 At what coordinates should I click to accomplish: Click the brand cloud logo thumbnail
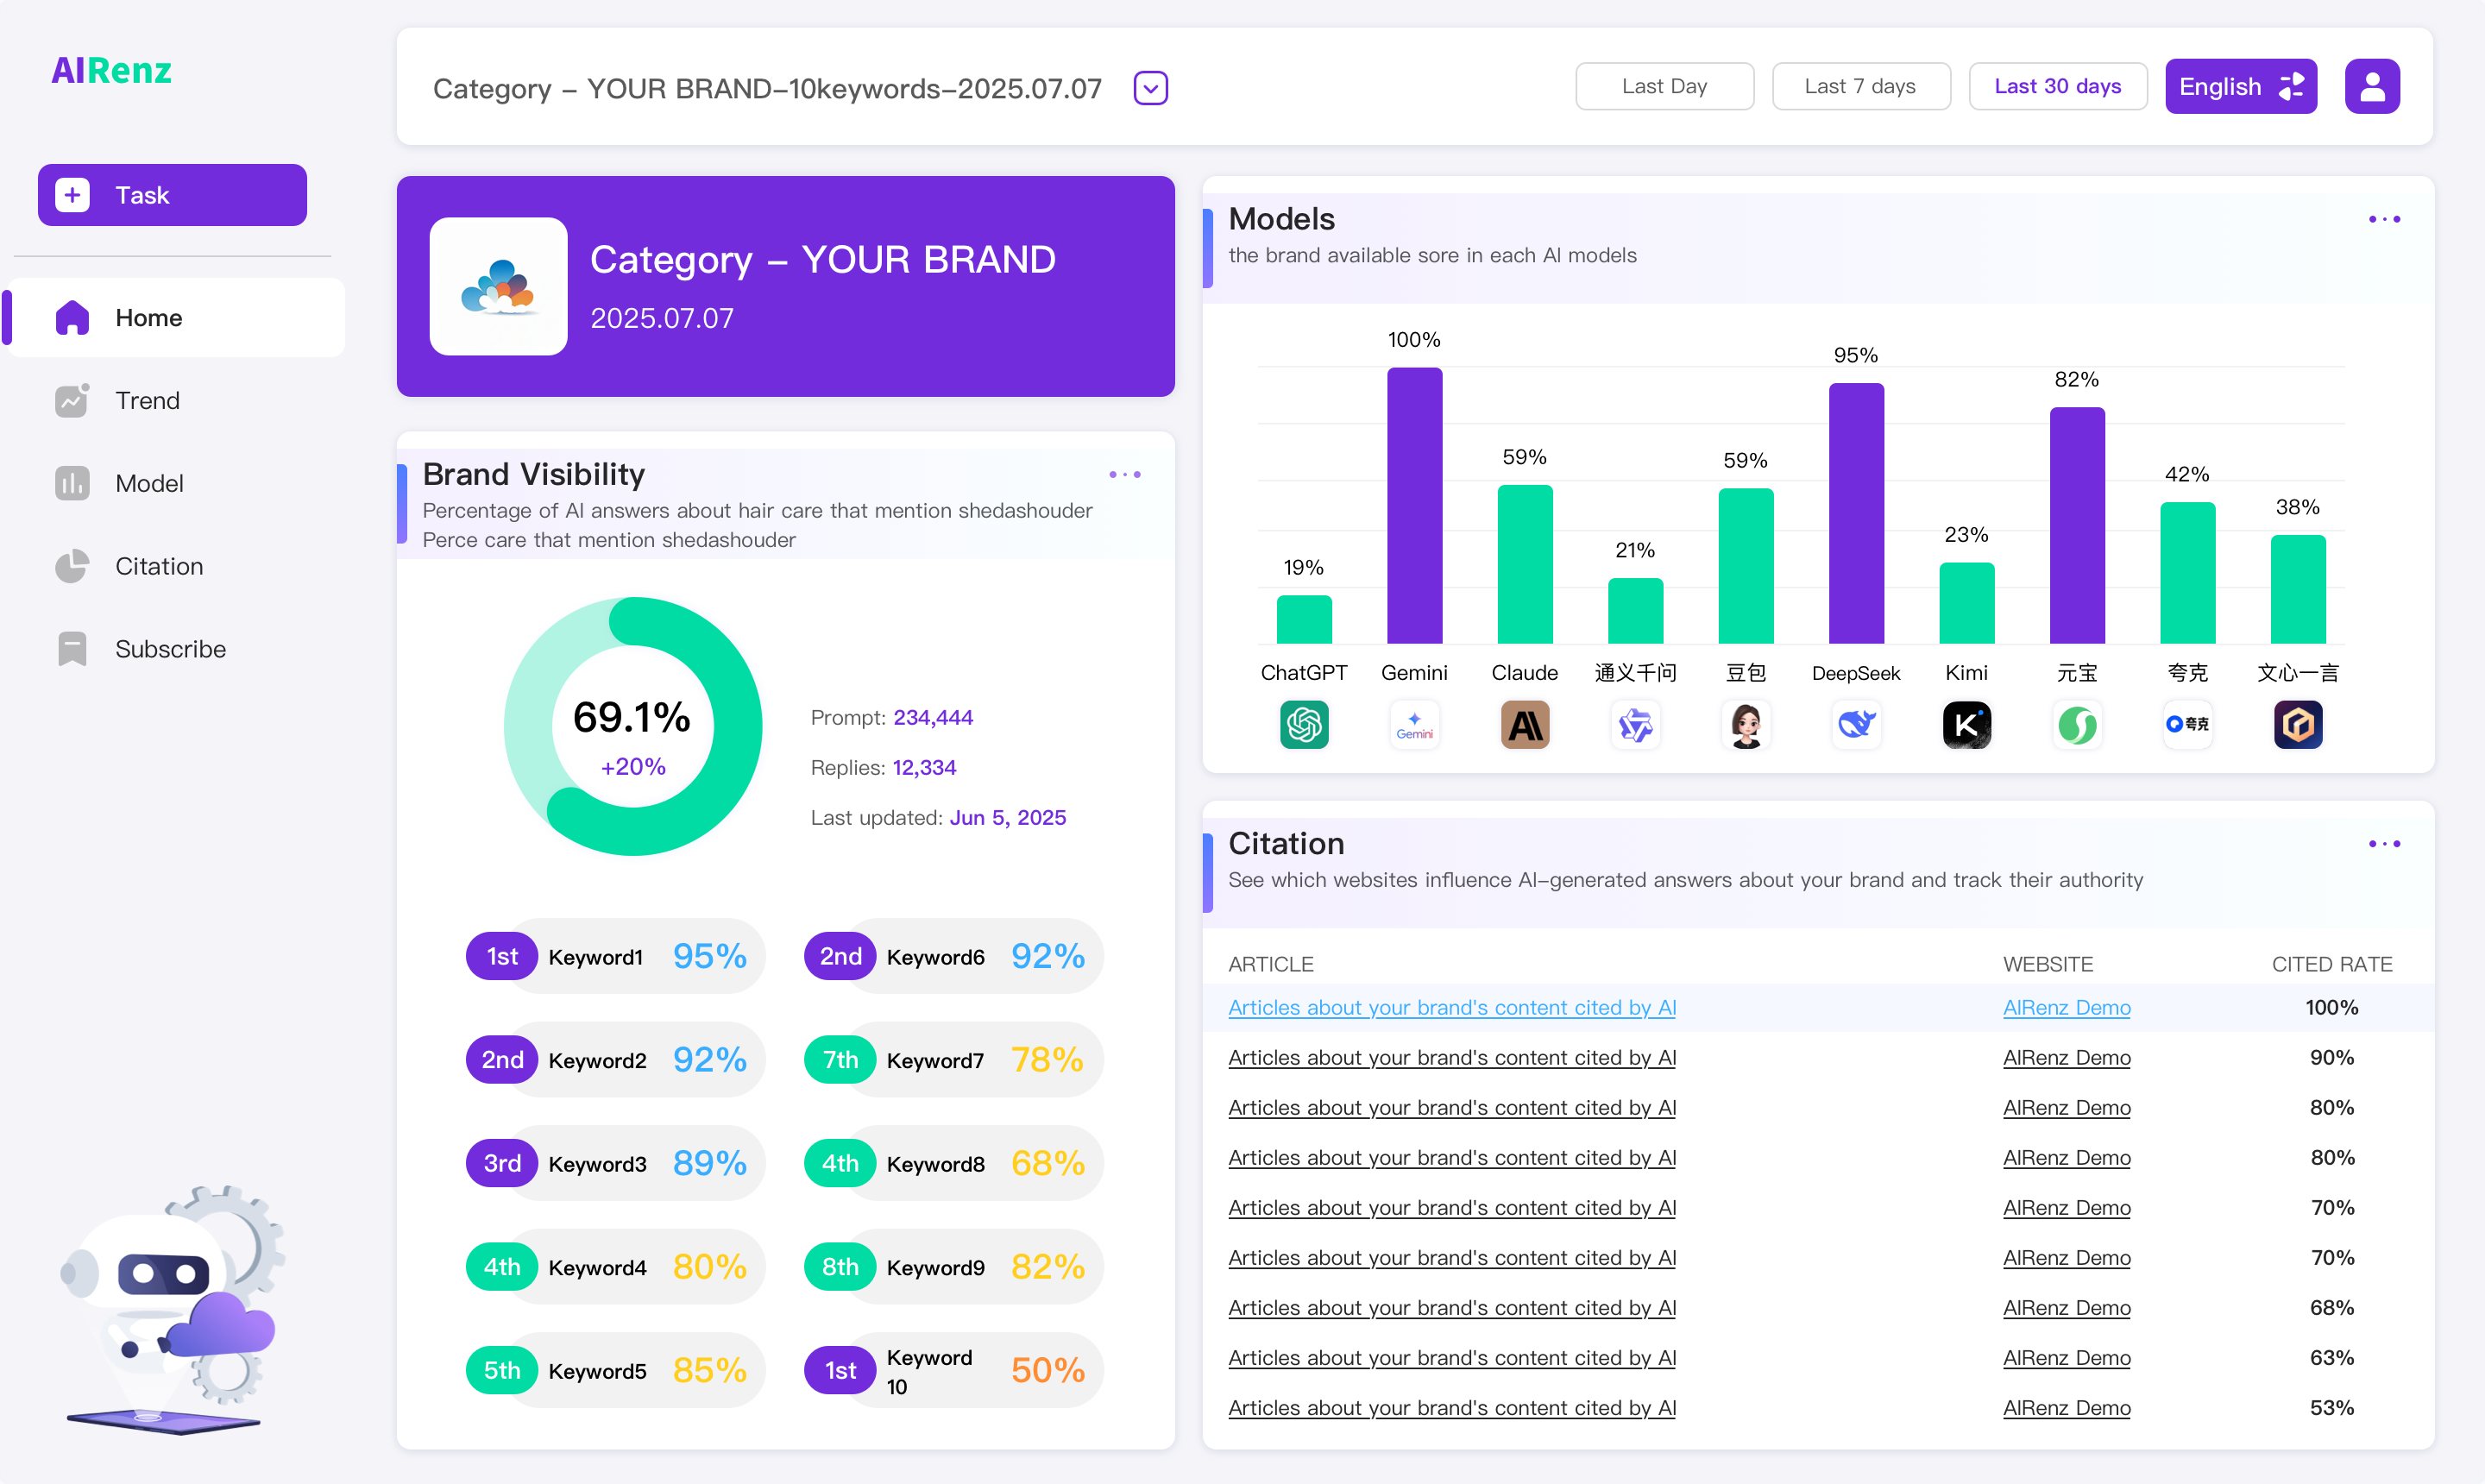(498, 286)
